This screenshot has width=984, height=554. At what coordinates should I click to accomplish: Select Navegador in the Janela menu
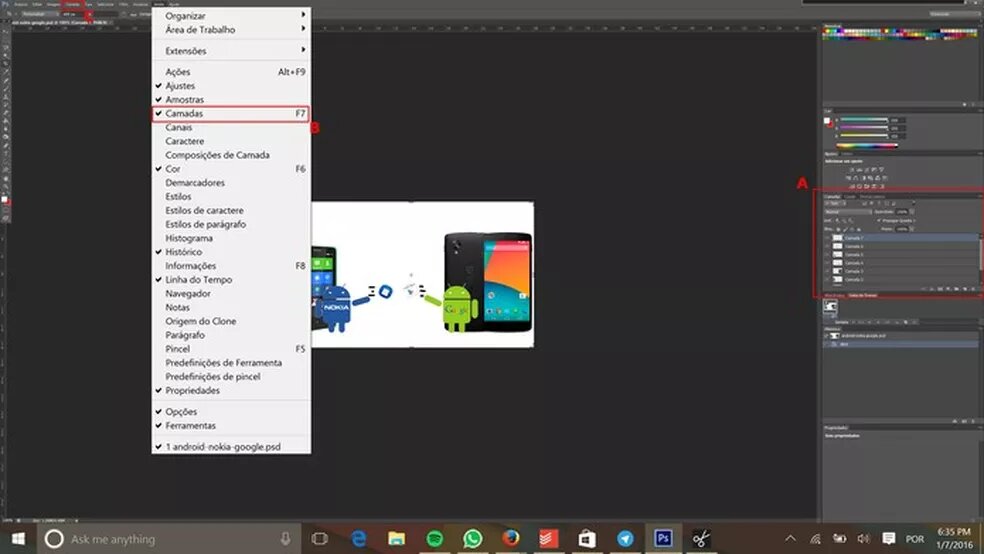click(231, 293)
